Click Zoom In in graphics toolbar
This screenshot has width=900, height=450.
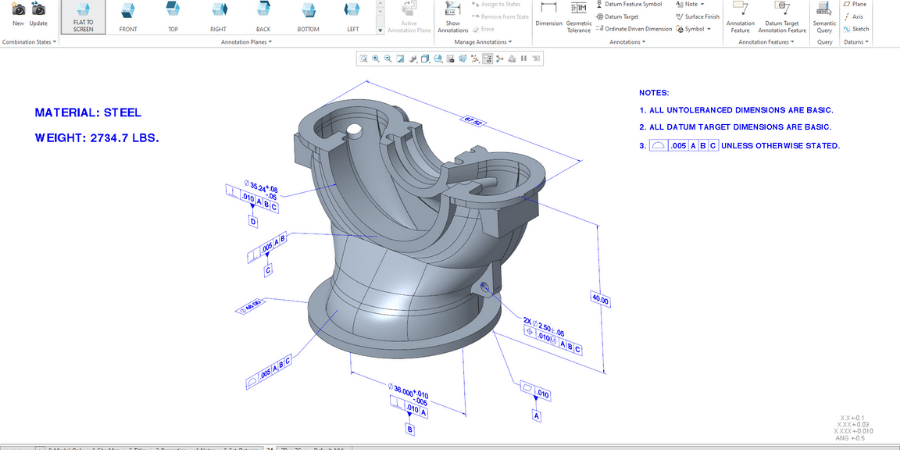tap(375, 59)
